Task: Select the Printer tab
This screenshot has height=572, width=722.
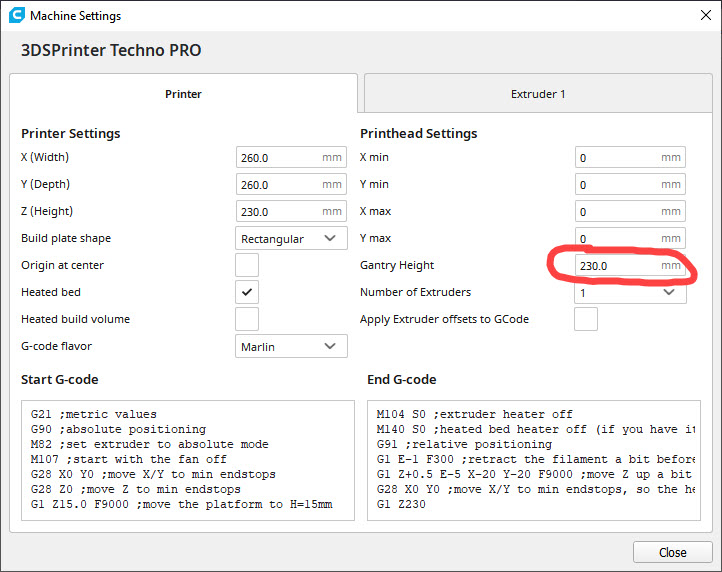Action: click(x=183, y=93)
